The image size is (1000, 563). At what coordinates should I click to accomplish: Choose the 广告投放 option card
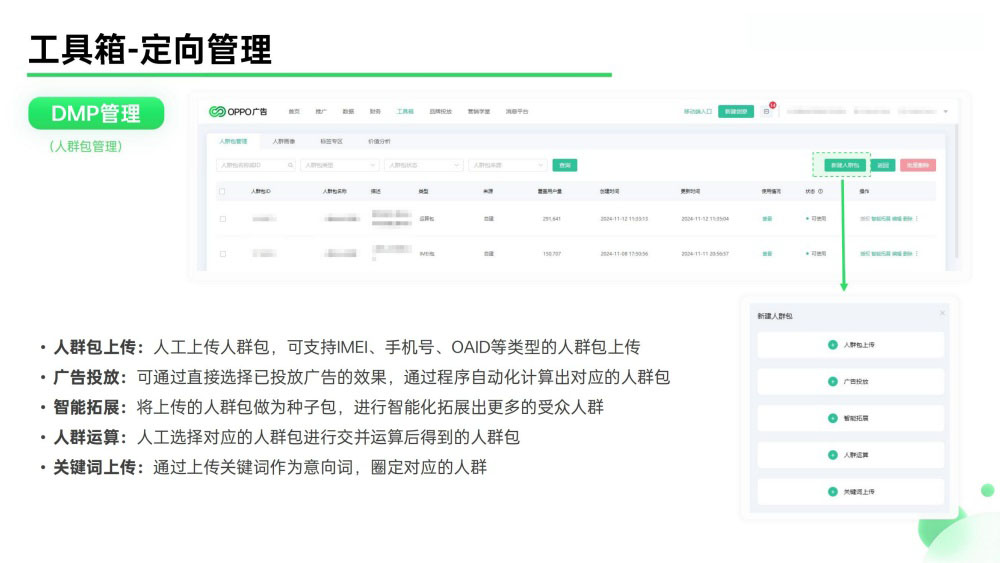coord(850,381)
